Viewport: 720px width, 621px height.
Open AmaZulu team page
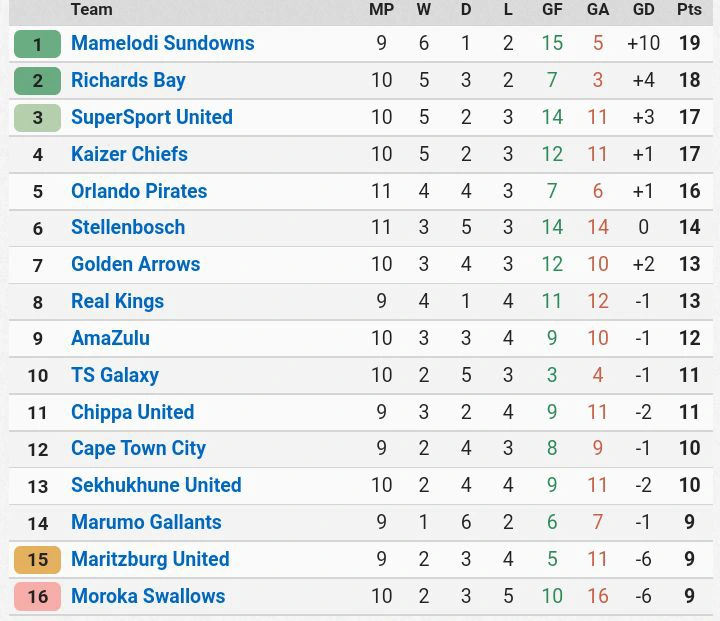click(x=110, y=338)
